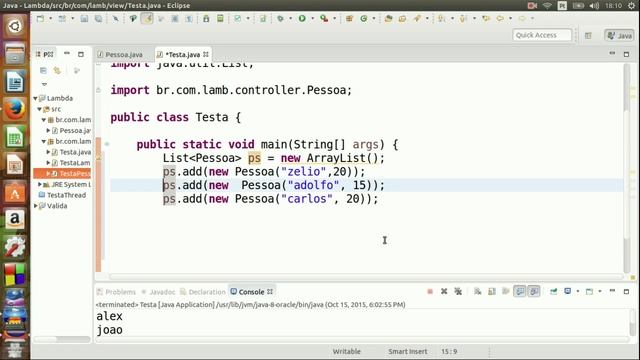
Task: Click the New Java Class green icon
Action: coord(364,18)
